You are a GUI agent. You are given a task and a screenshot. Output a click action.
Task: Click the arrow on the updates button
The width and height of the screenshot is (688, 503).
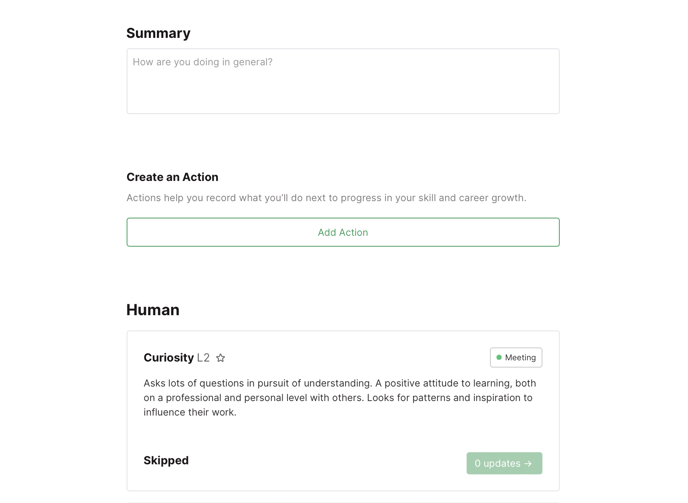click(x=529, y=464)
